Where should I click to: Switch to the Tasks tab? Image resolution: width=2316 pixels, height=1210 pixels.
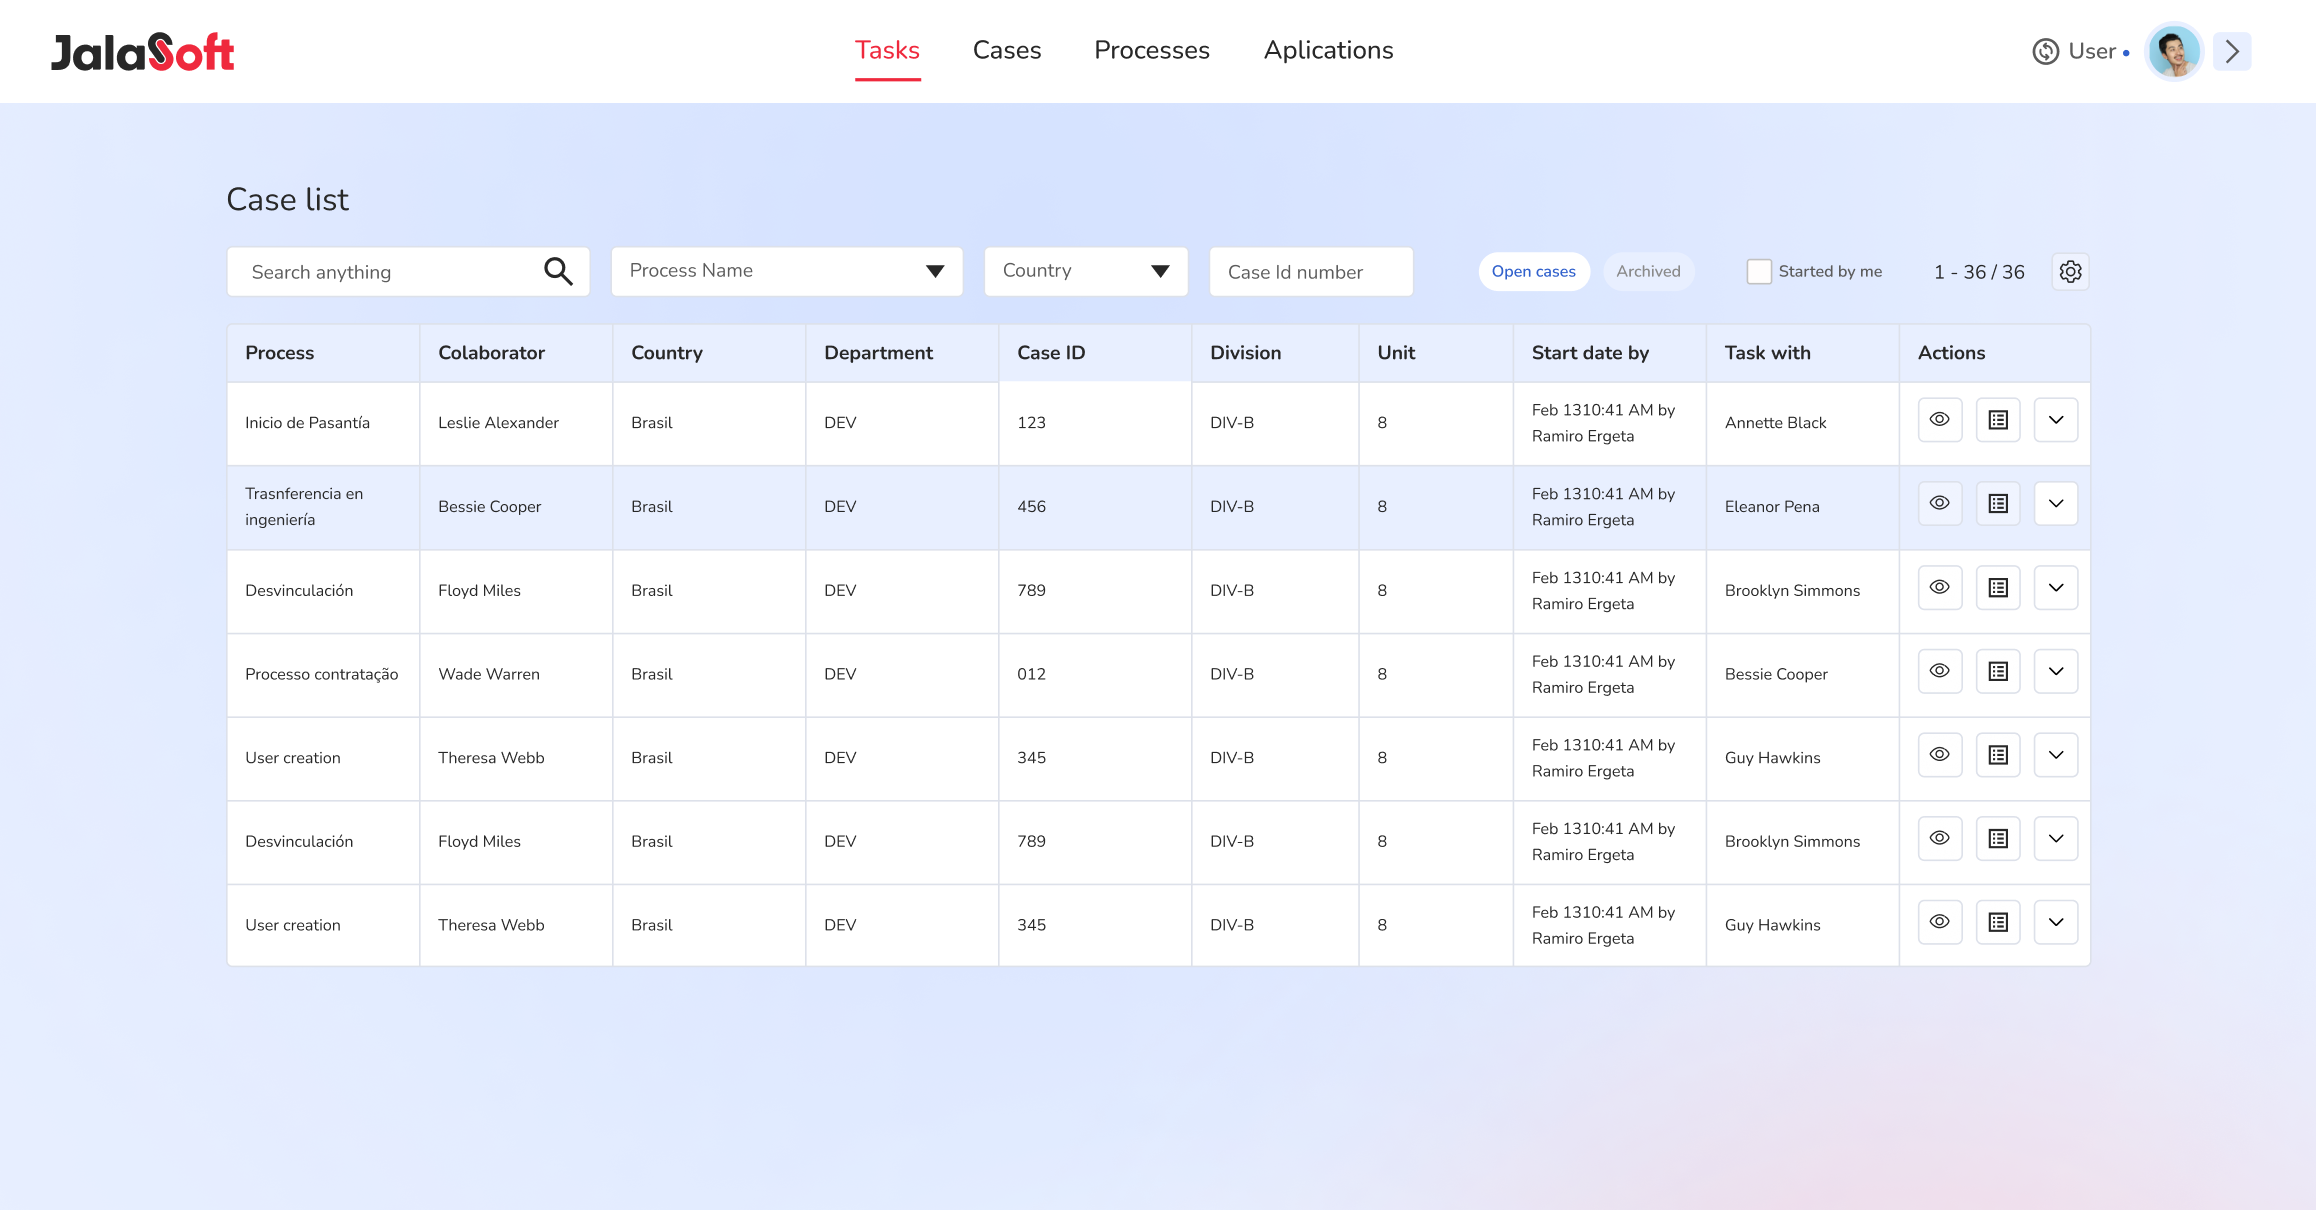click(x=887, y=50)
